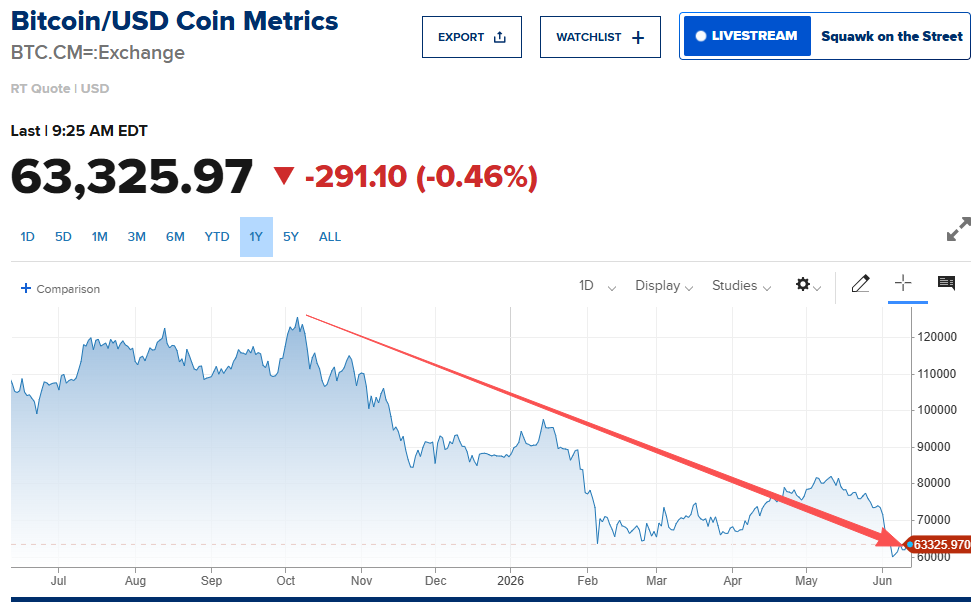Toggle the crosshair tool
Image resolution: width=978 pixels, height=608 pixels.
(903, 283)
